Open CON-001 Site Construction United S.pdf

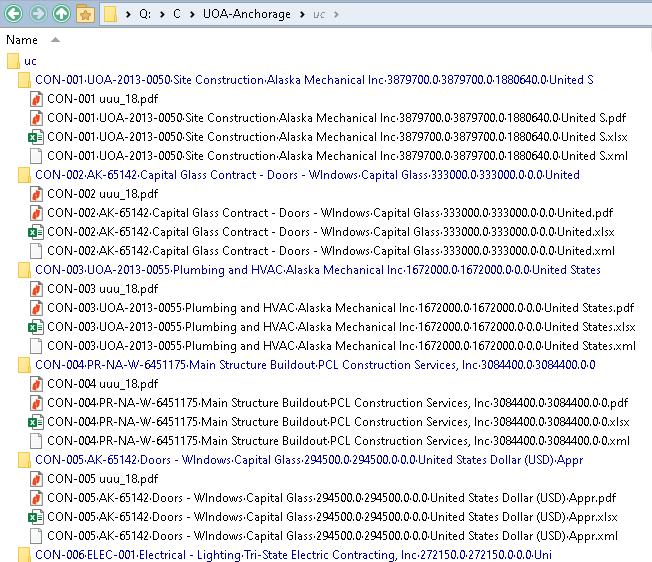[x=336, y=118]
